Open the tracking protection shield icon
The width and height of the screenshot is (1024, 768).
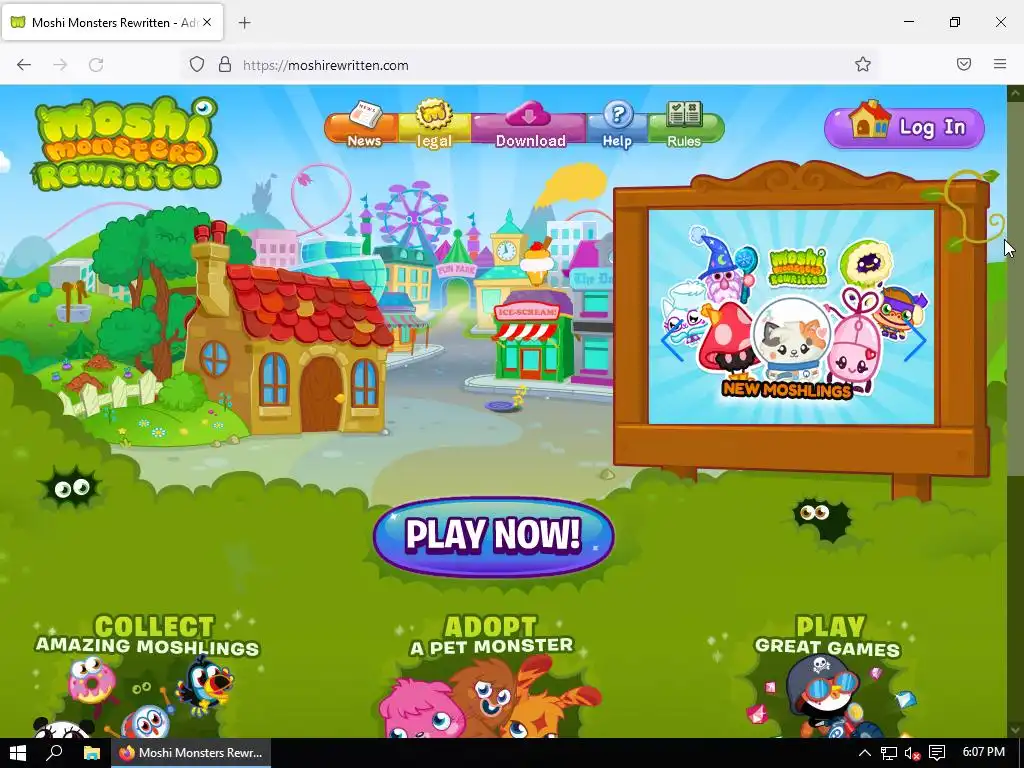point(197,65)
